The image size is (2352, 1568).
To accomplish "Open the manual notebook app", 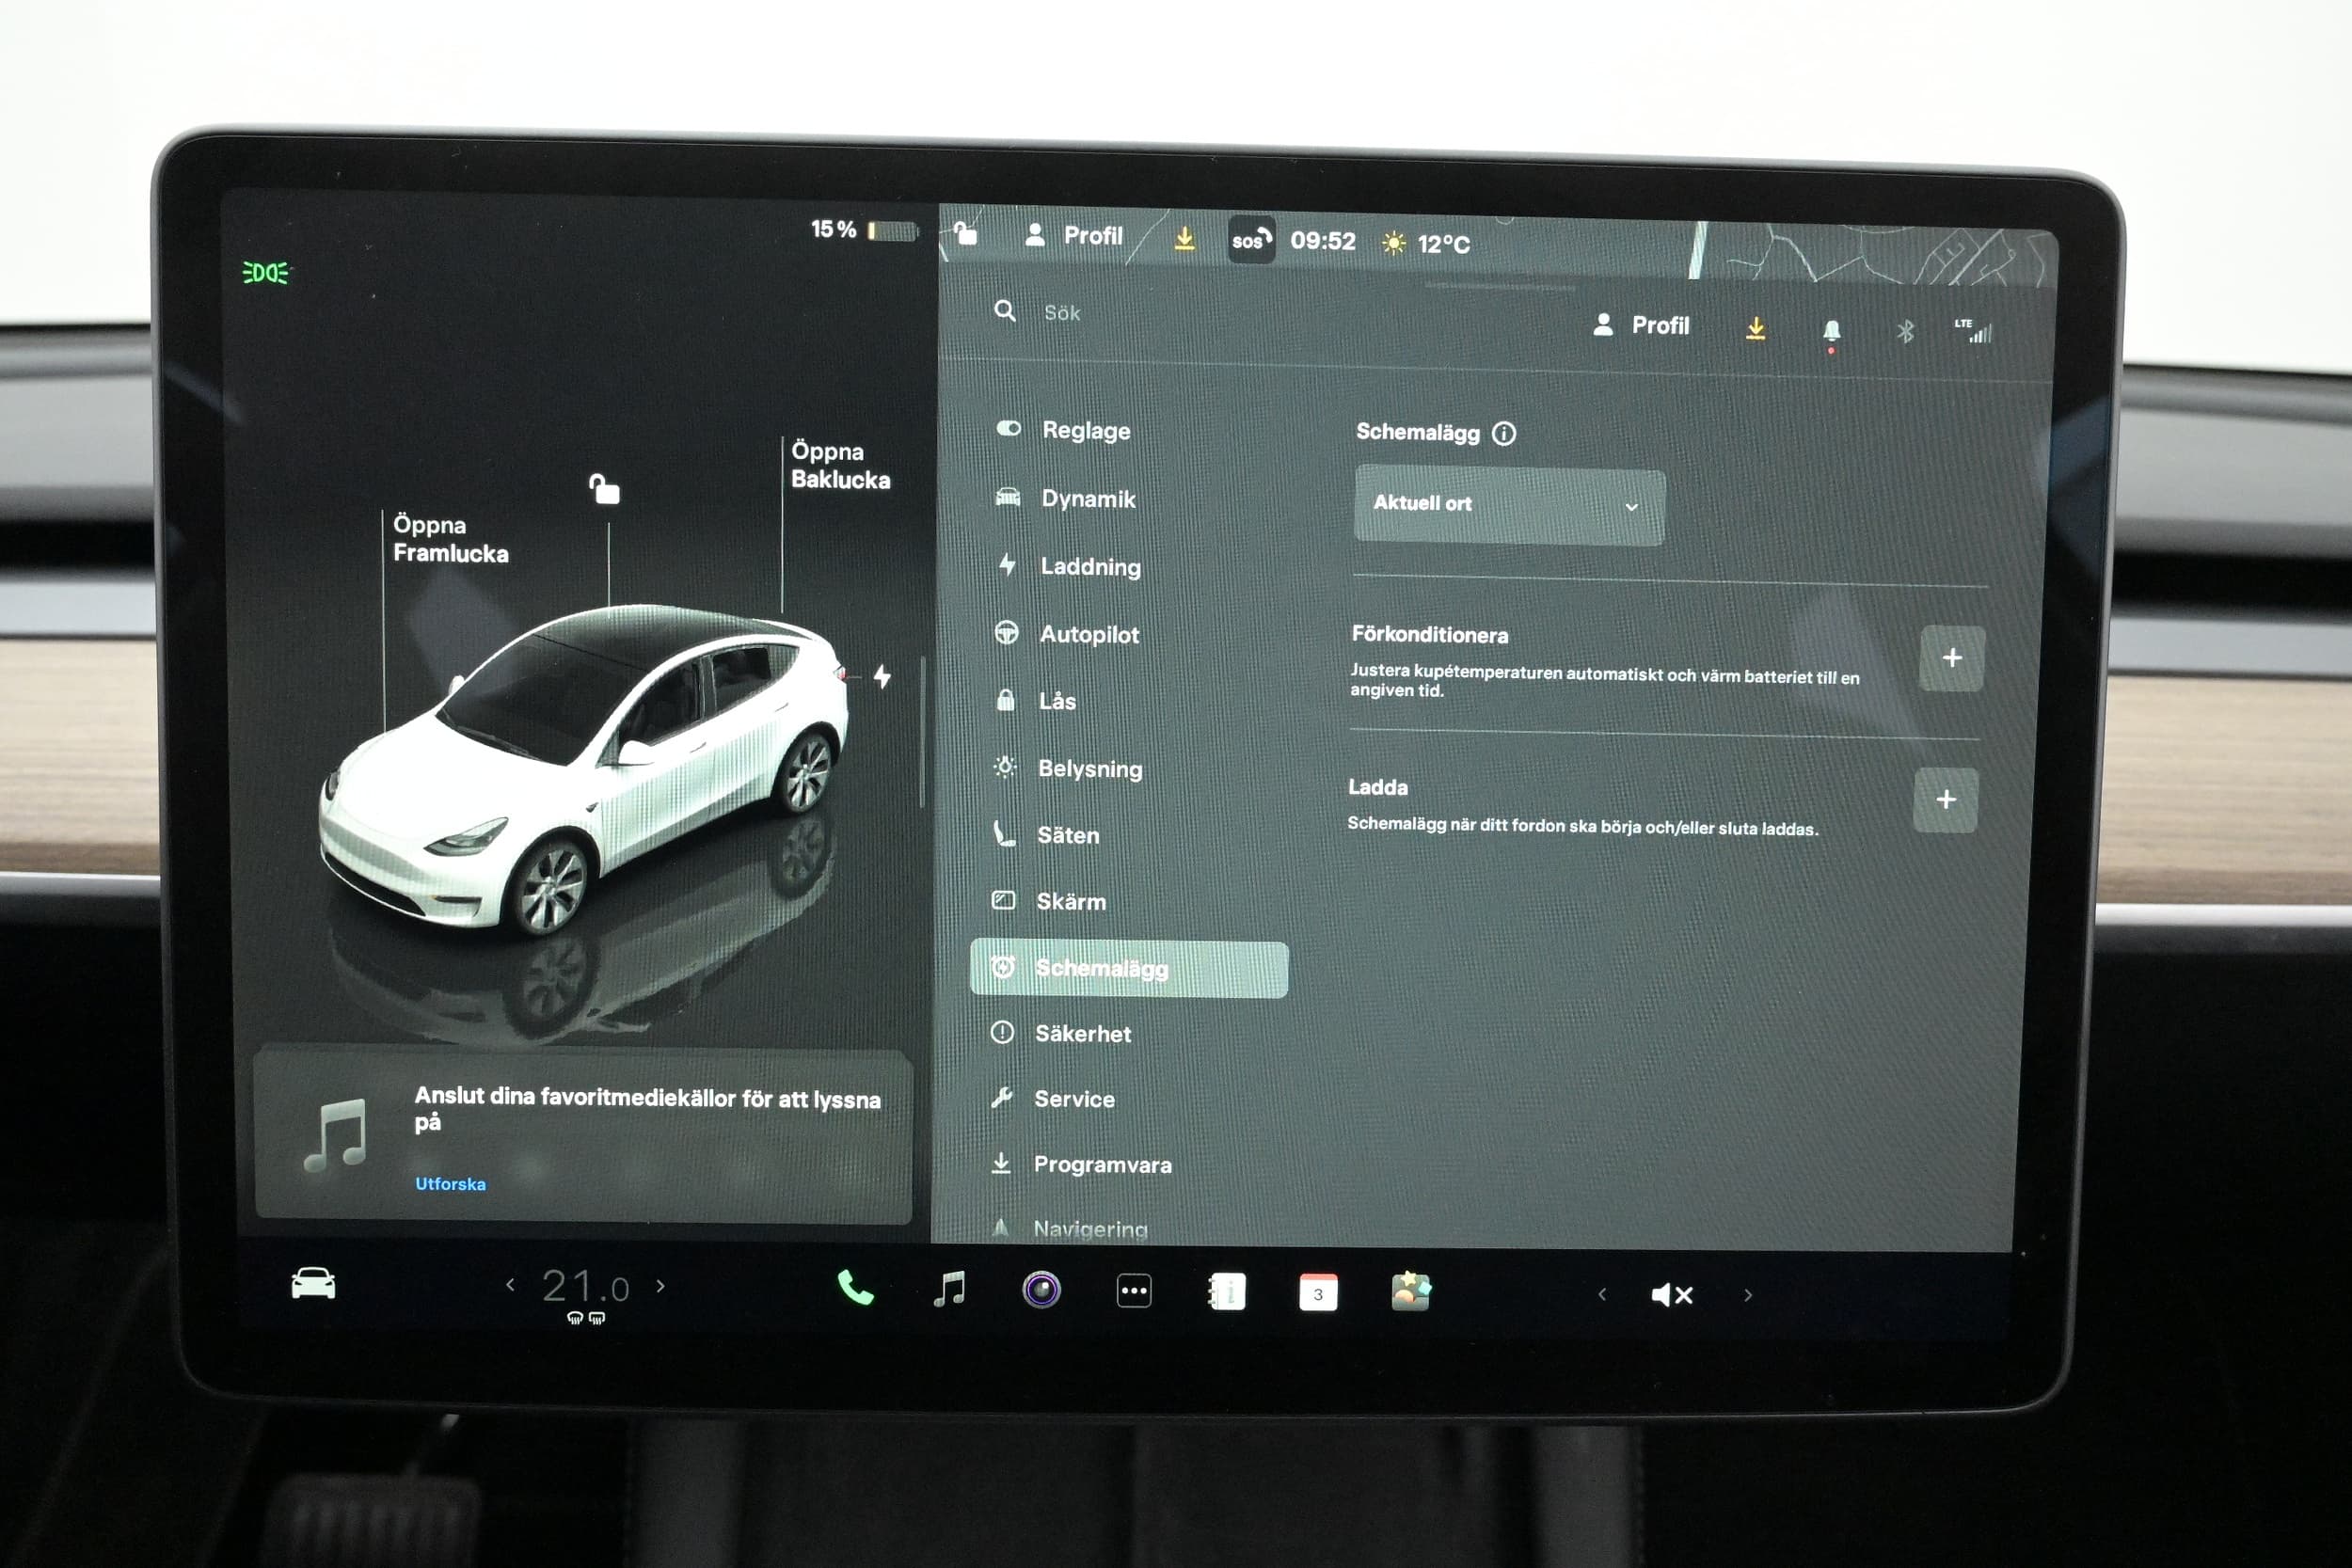I will point(1226,1292).
